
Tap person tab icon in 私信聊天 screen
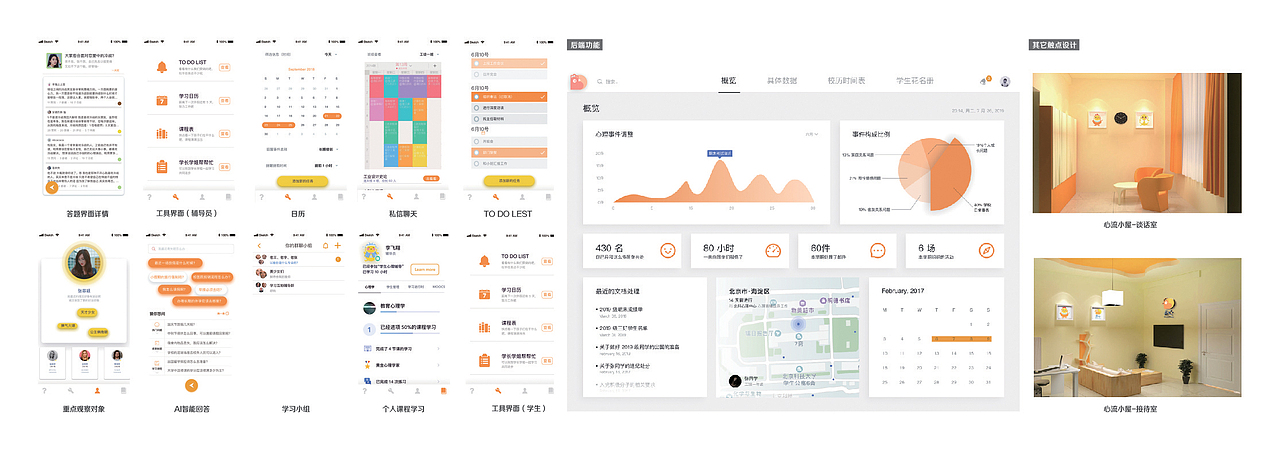click(x=414, y=198)
